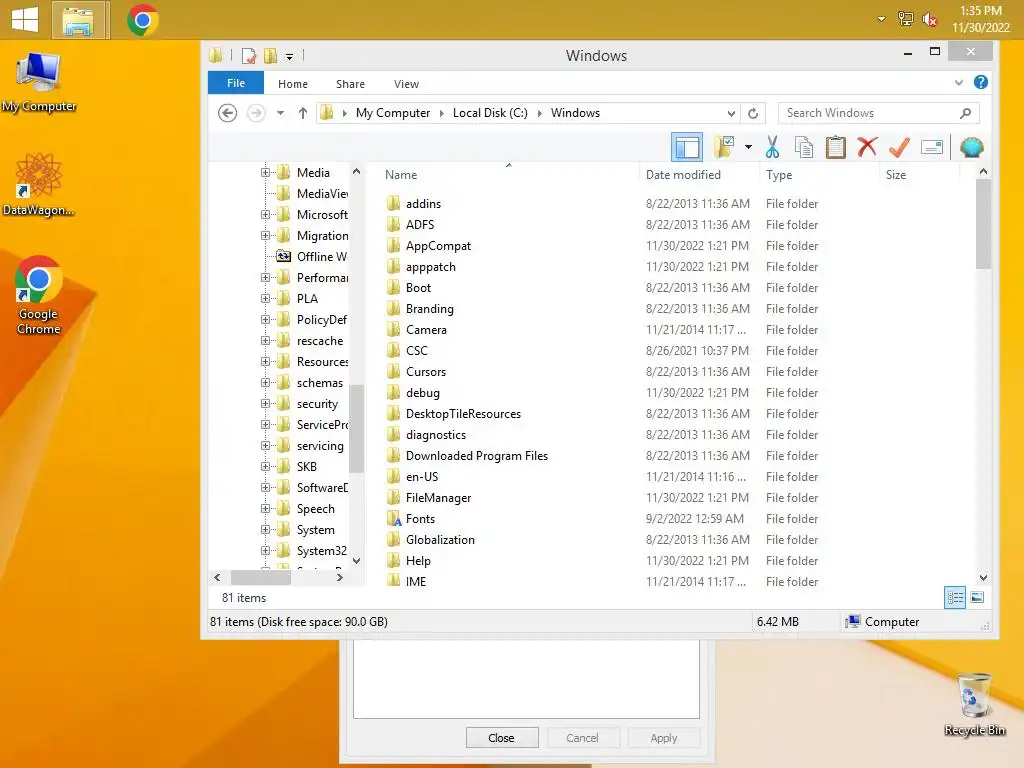Click the volume muted tray icon

[929, 20]
